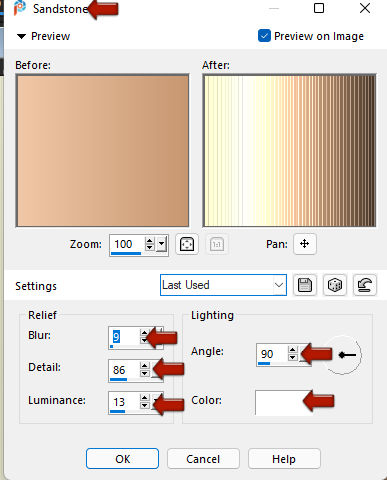
Task: Collapse the Preview section triangle
Action: [x=22, y=36]
